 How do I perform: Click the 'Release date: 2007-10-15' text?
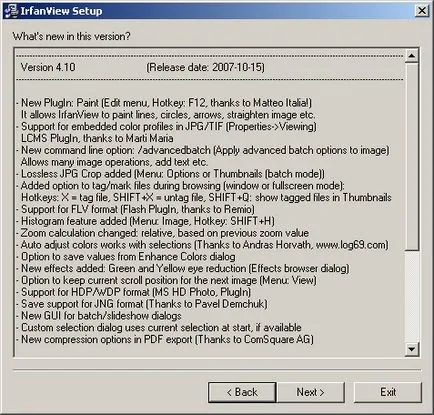[205, 67]
